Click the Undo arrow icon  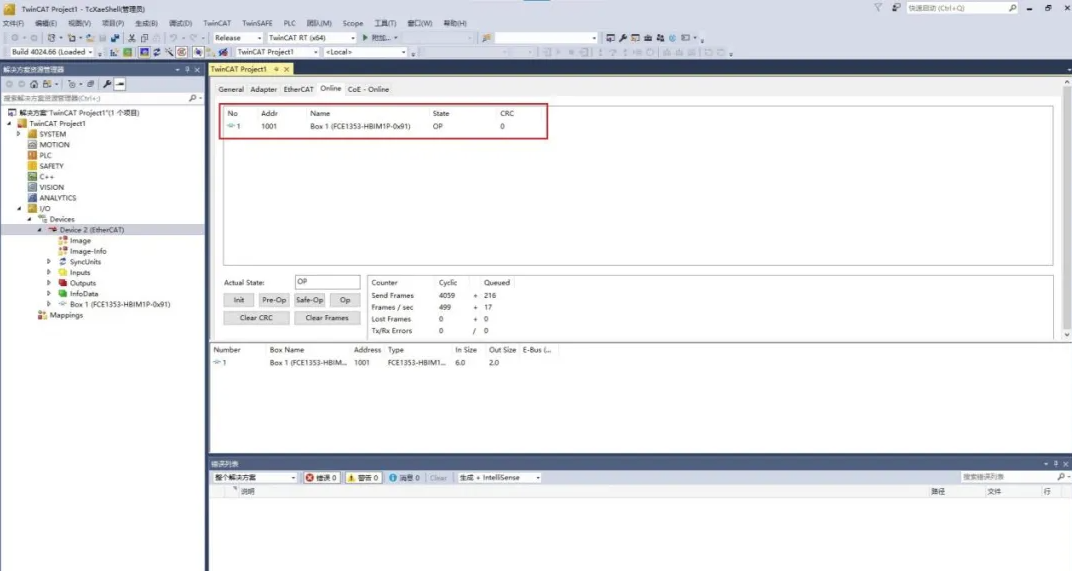173,38
